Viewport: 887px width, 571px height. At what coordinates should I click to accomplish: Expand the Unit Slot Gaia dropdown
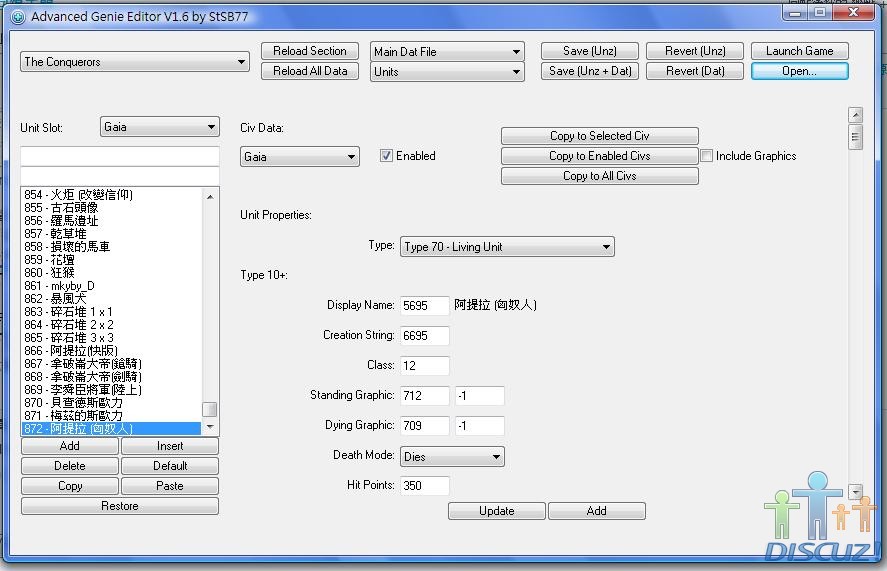point(159,127)
